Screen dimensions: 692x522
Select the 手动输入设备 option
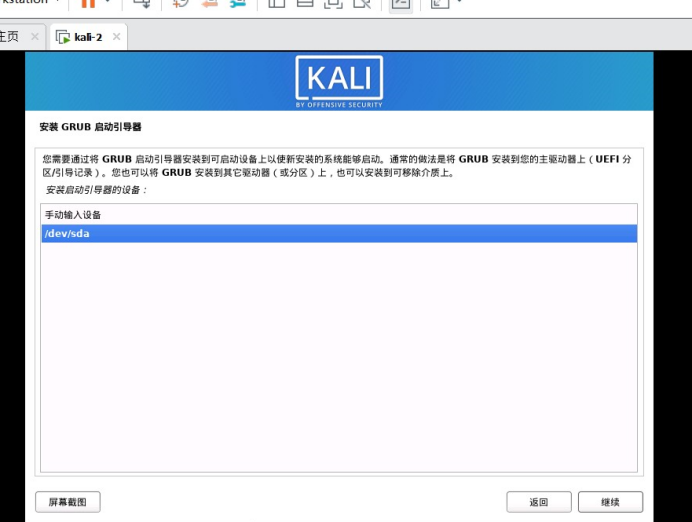[x=339, y=215]
